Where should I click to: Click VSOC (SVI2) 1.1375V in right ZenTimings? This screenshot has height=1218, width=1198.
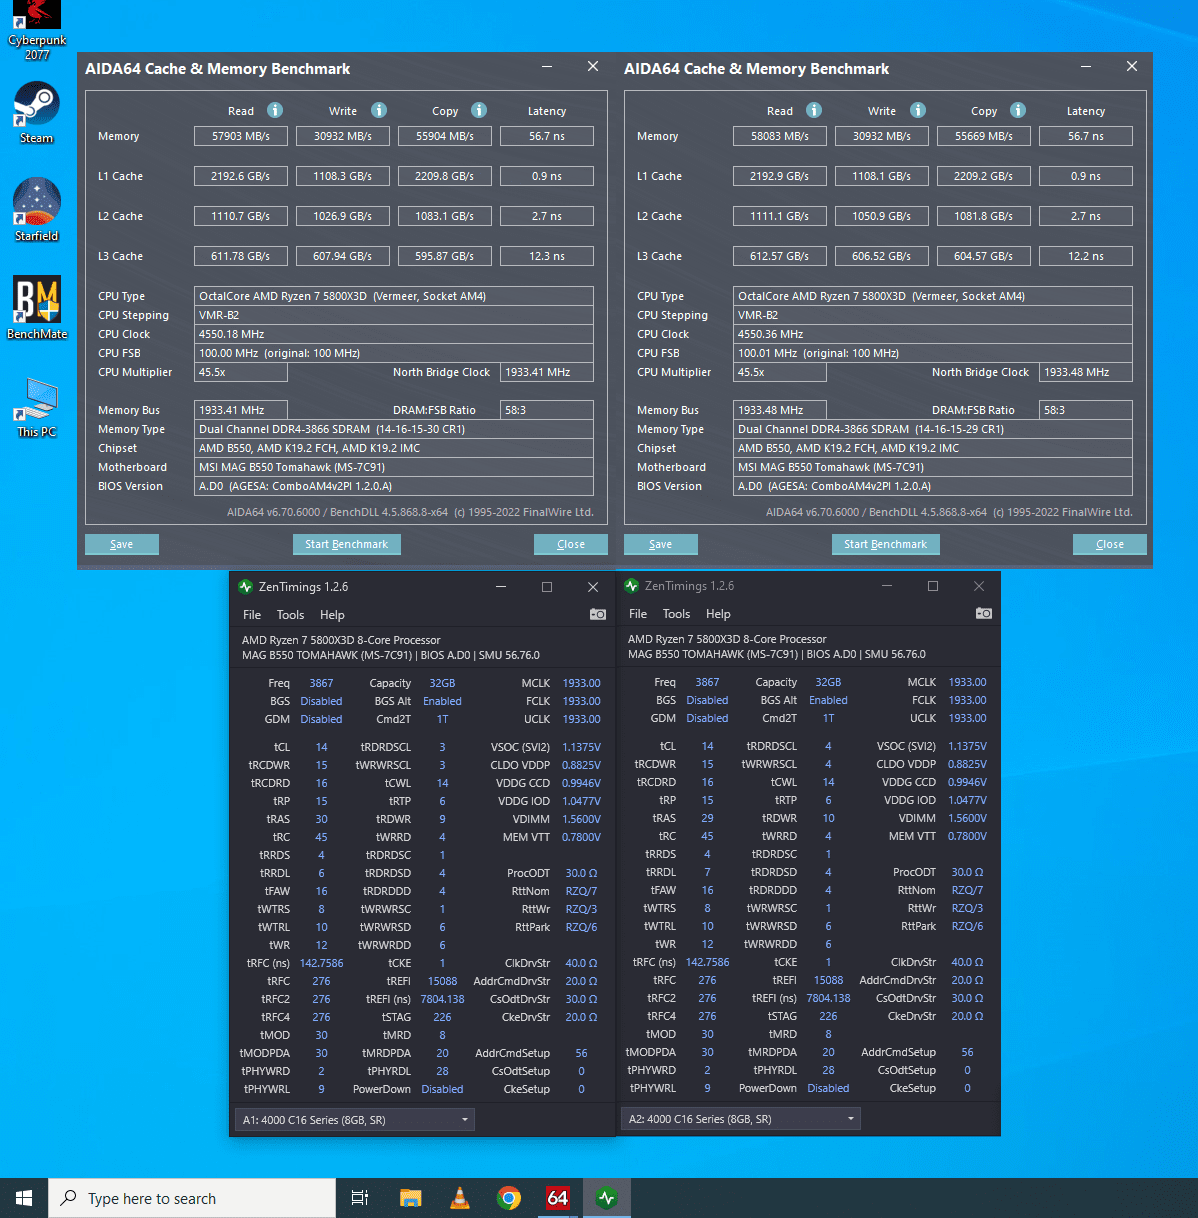(967, 746)
